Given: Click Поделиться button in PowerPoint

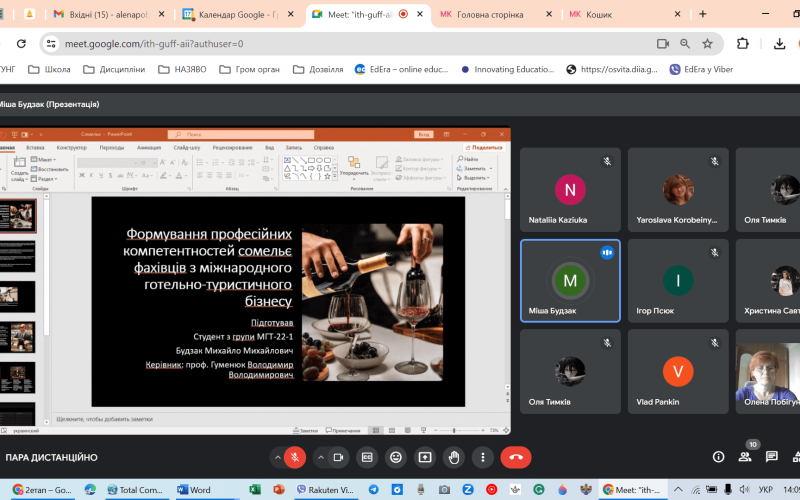Looking at the screenshot, I should 484,147.
